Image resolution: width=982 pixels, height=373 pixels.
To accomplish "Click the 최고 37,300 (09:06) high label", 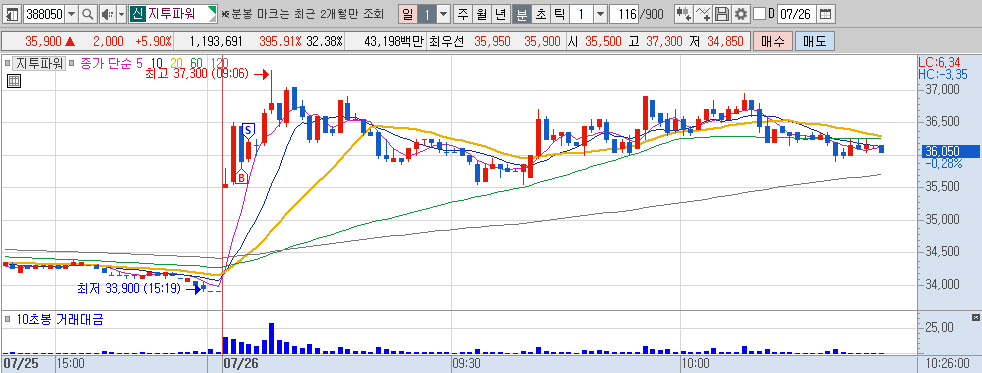I will click(197, 74).
